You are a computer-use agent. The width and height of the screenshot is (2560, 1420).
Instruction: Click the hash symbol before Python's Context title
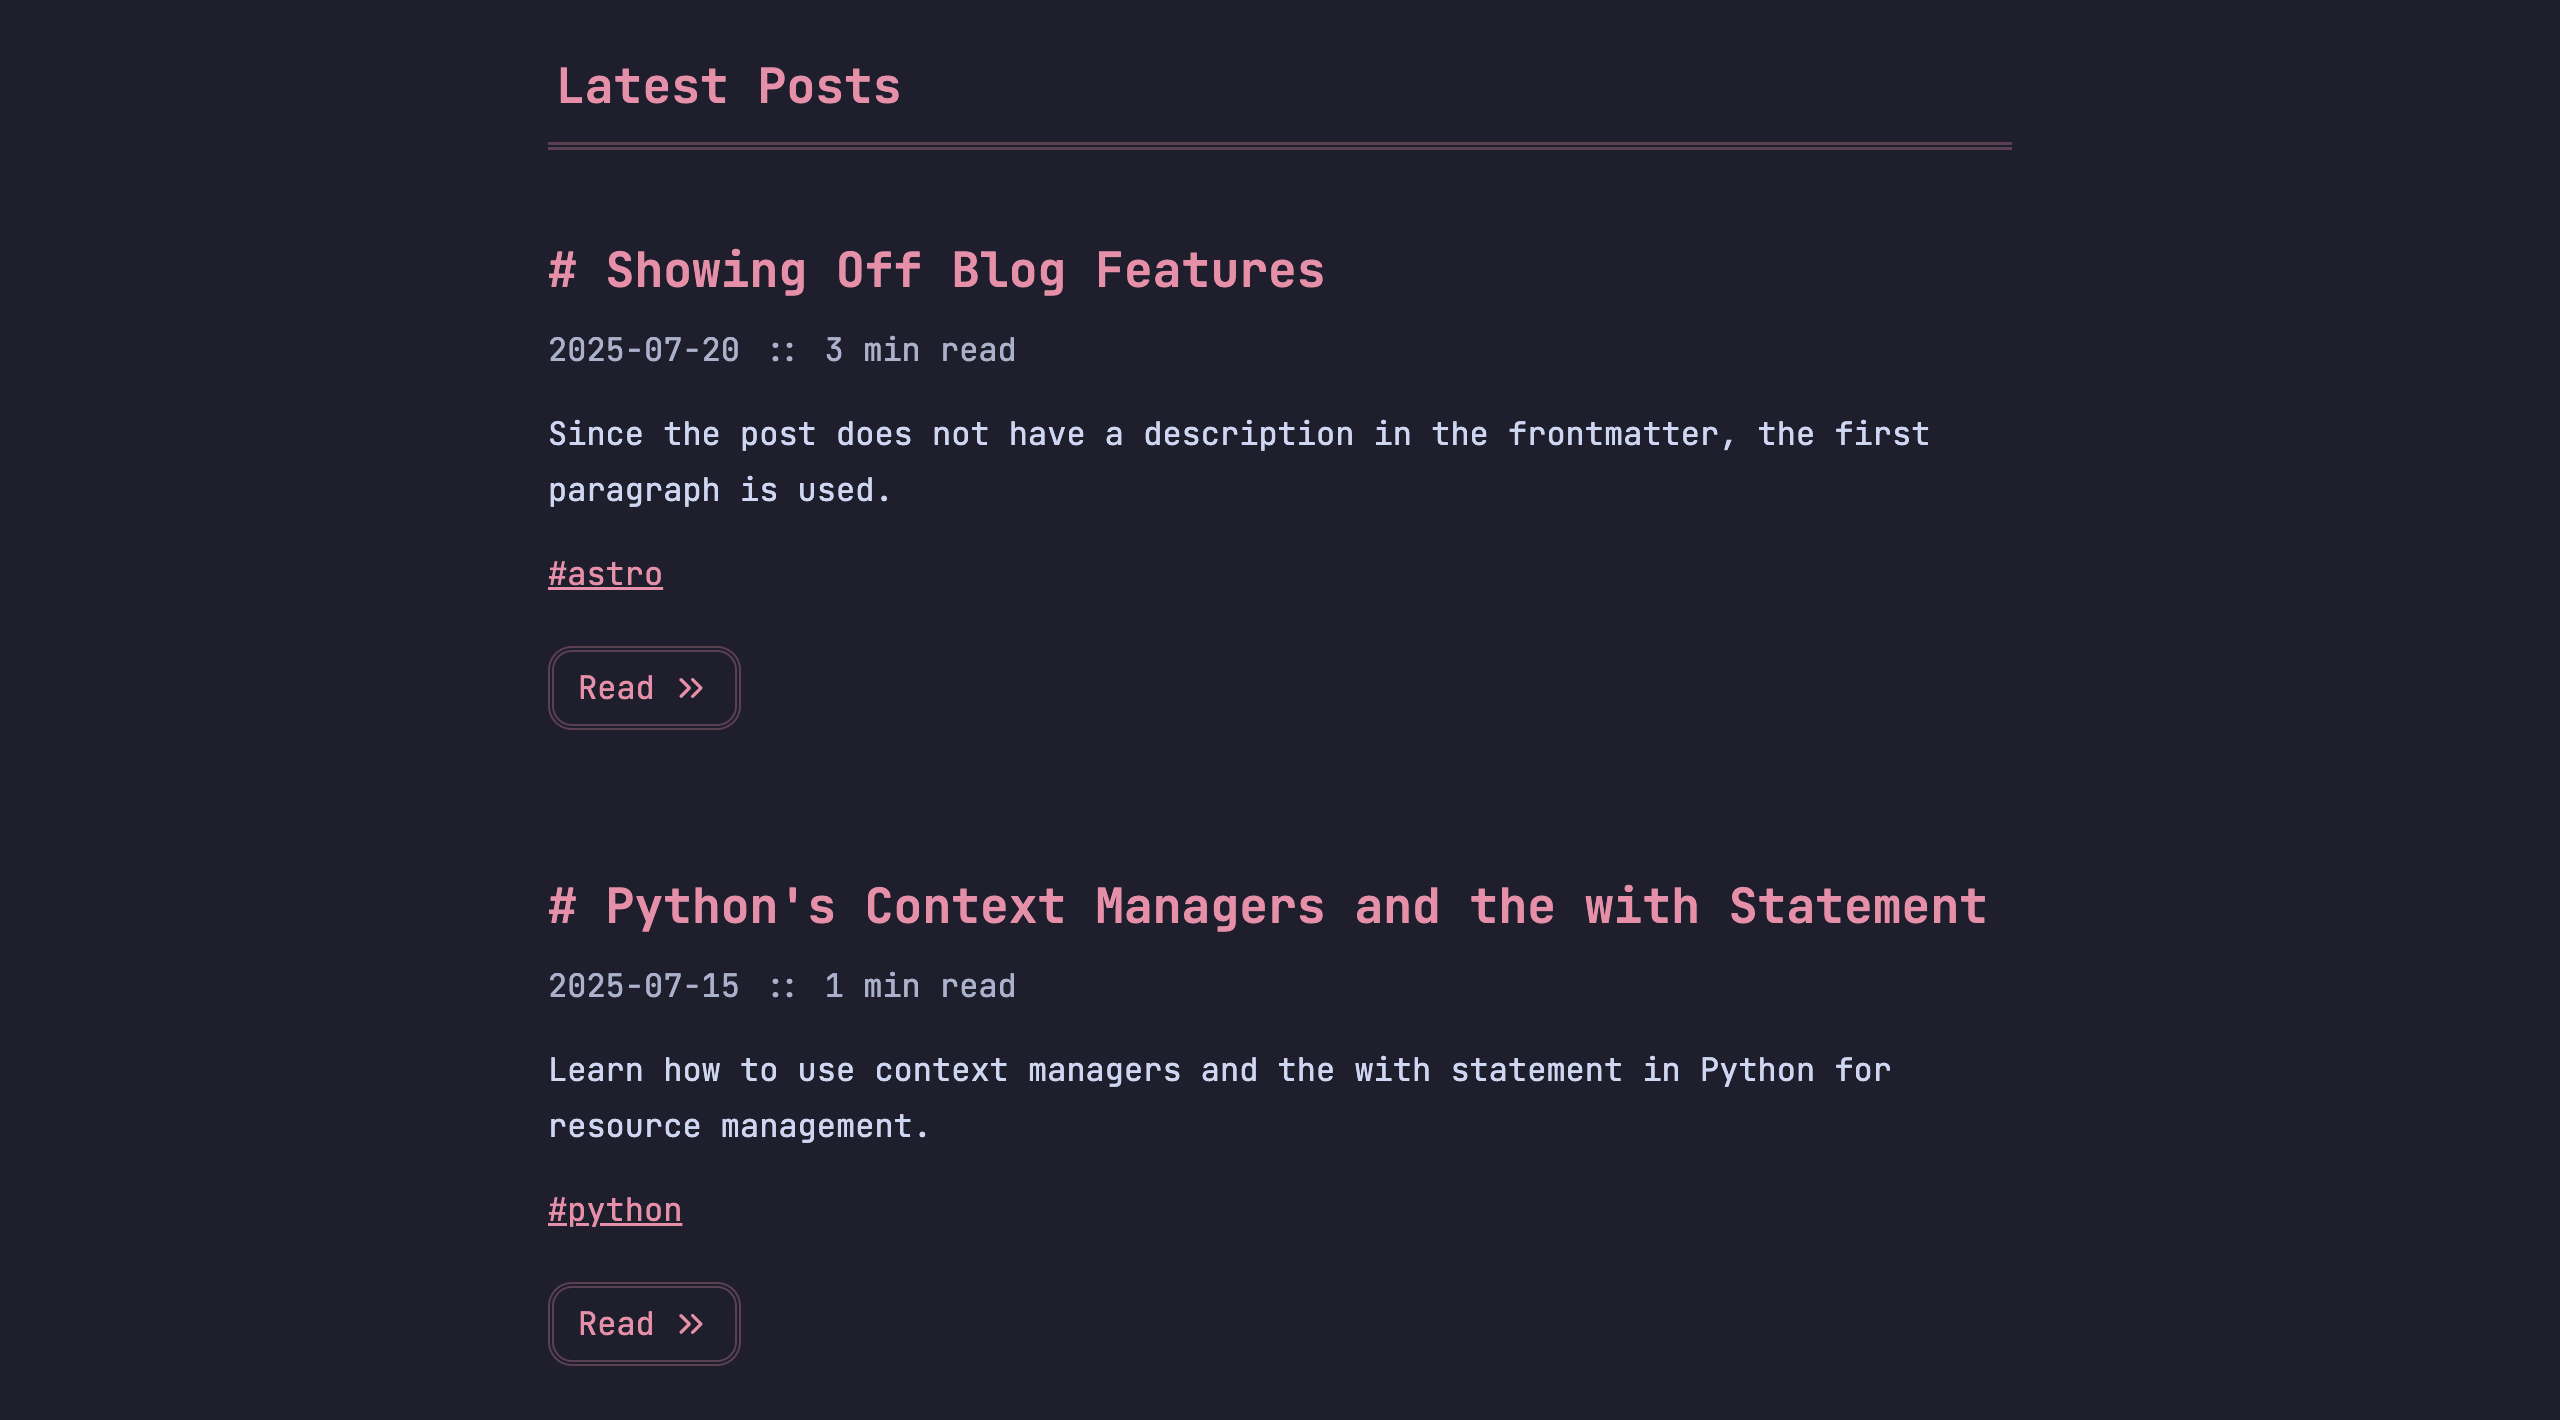pos(562,906)
